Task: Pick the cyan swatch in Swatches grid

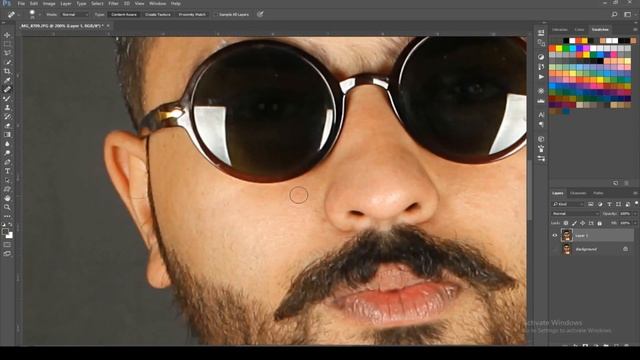Action: tap(573, 48)
